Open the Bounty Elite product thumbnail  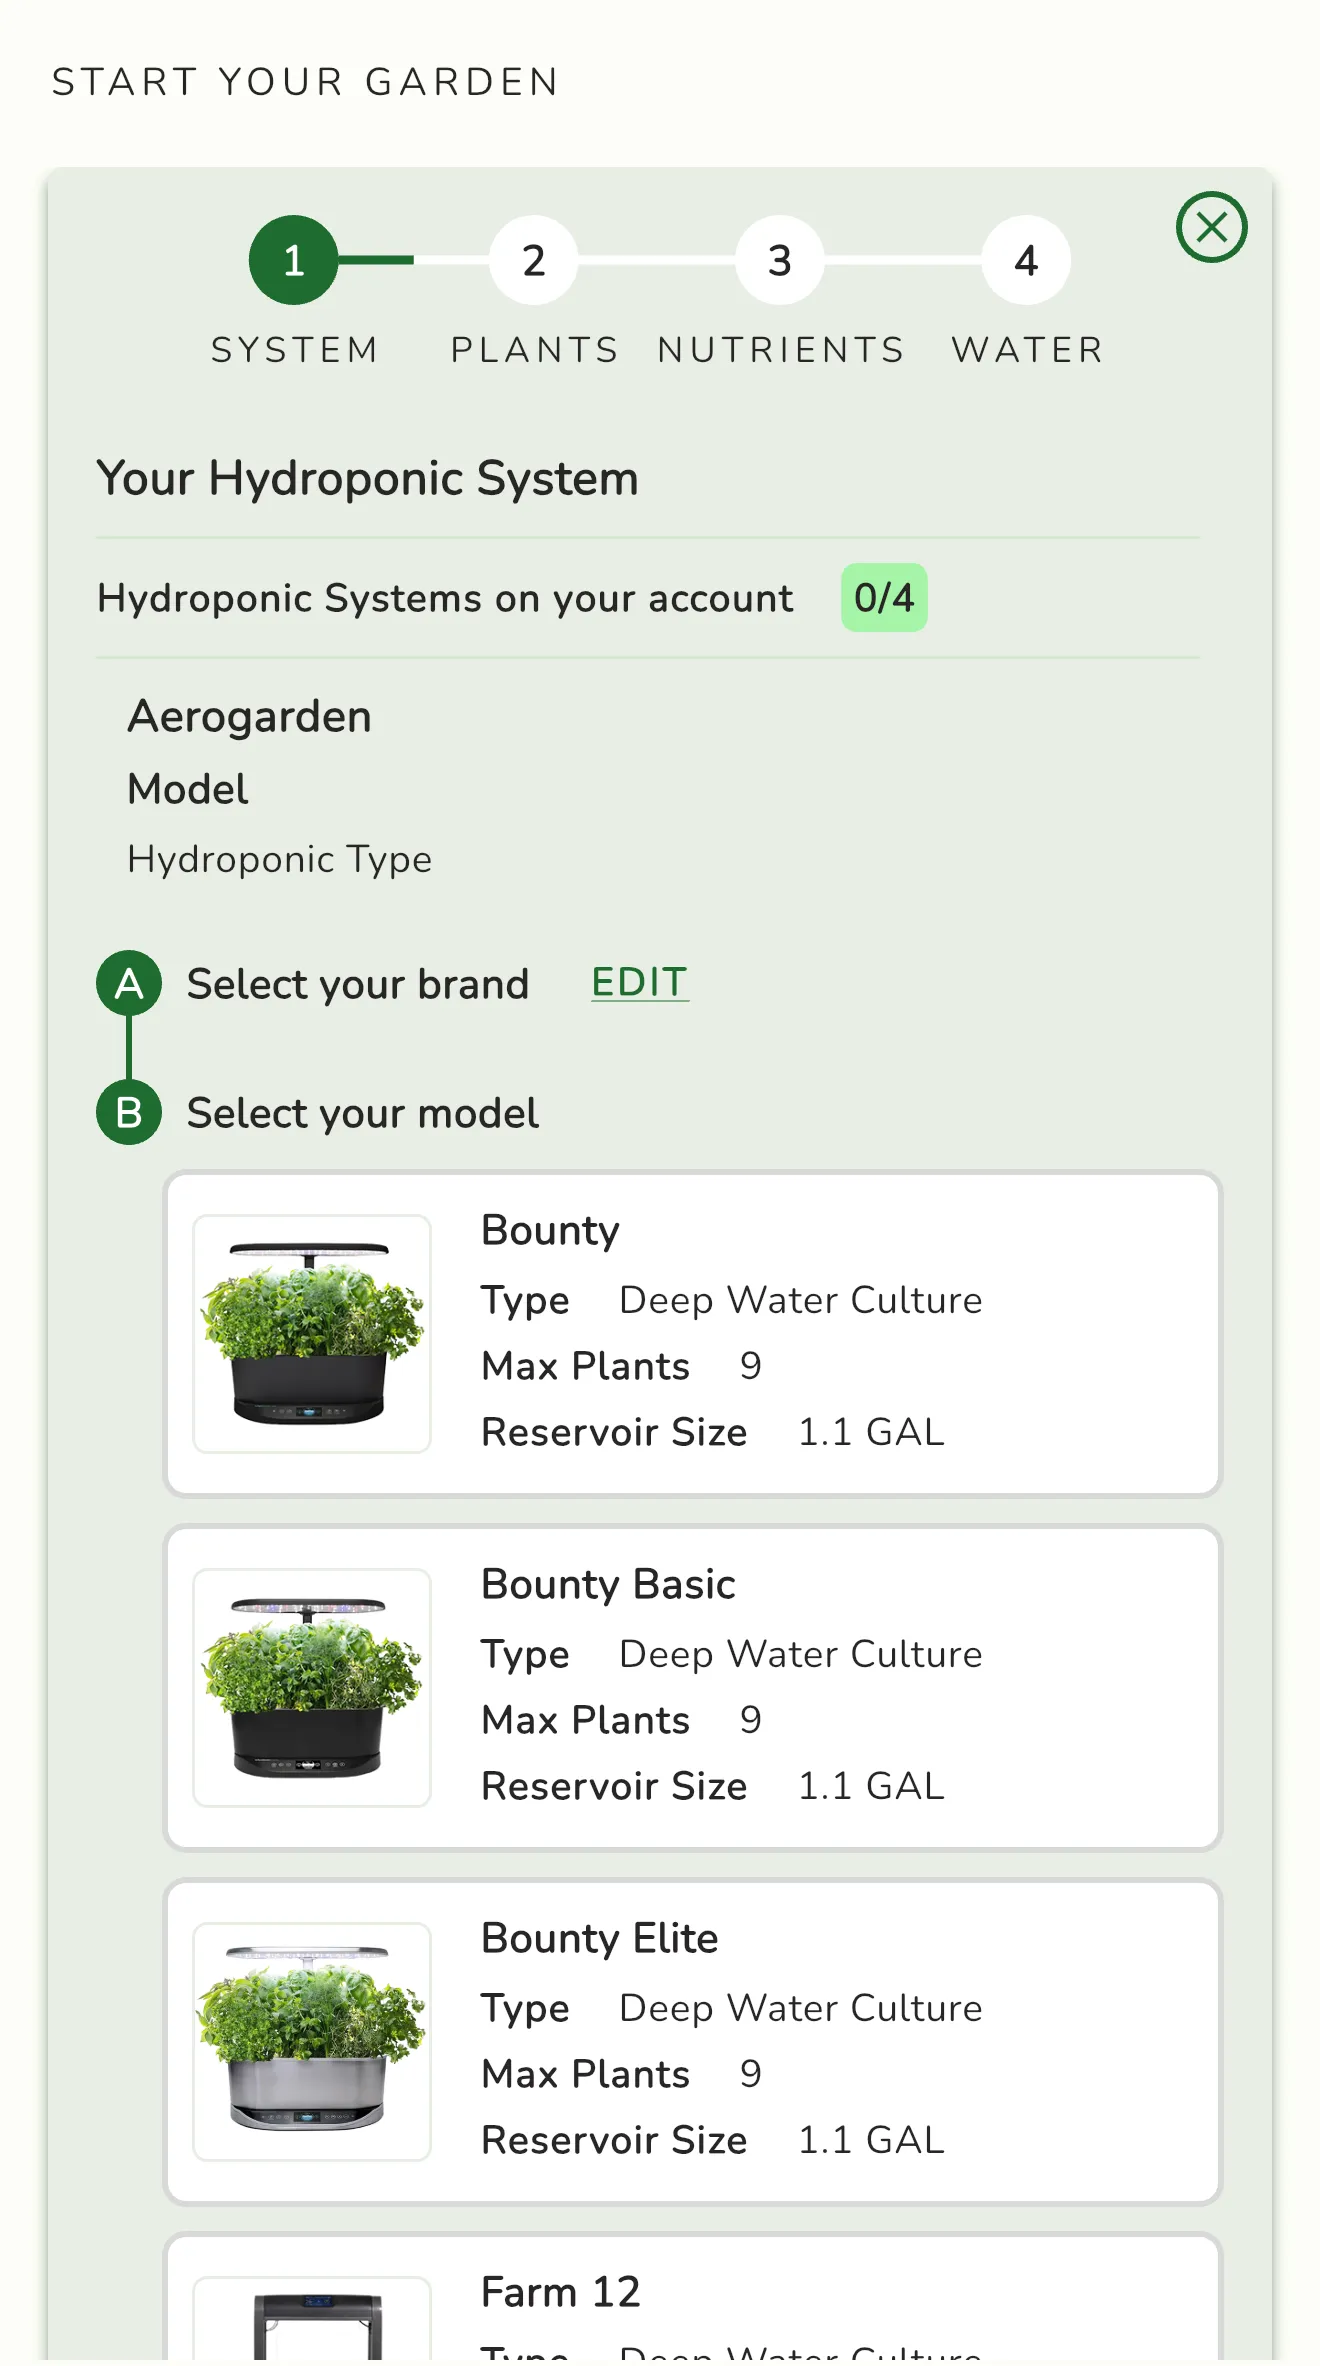[312, 2042]
